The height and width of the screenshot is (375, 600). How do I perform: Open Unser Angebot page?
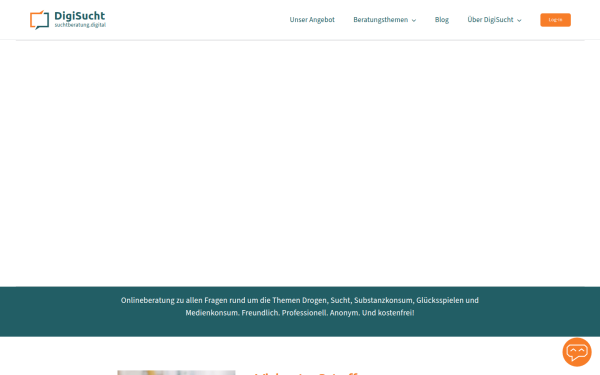point(312,20)
